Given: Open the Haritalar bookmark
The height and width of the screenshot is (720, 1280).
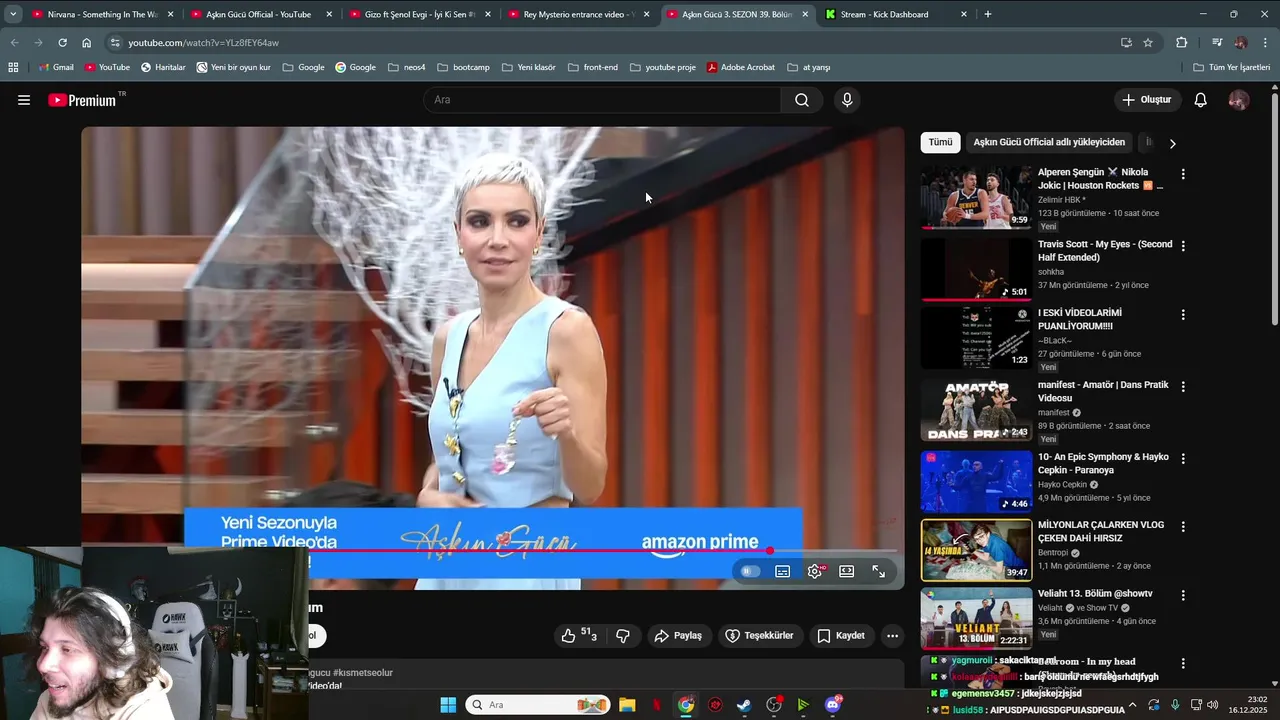Looking at the screenshot, I should coord(163,67).
